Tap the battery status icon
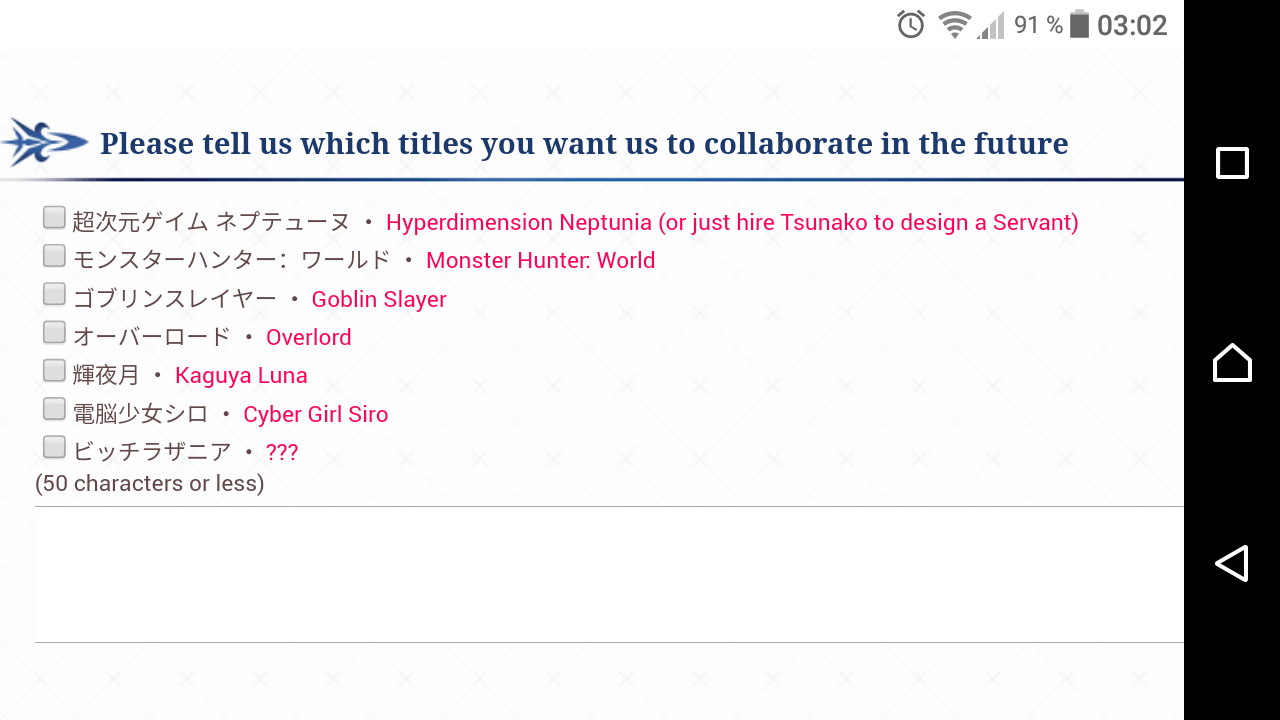 1079,24
